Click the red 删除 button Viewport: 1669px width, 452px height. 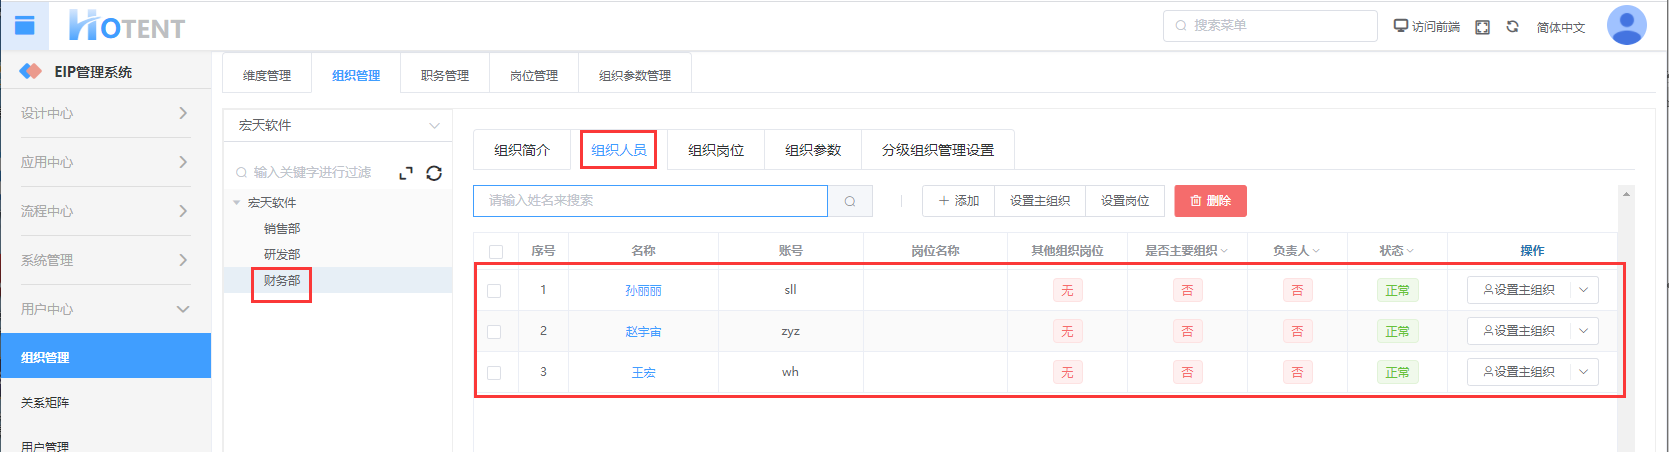[x=1210, y=201]
